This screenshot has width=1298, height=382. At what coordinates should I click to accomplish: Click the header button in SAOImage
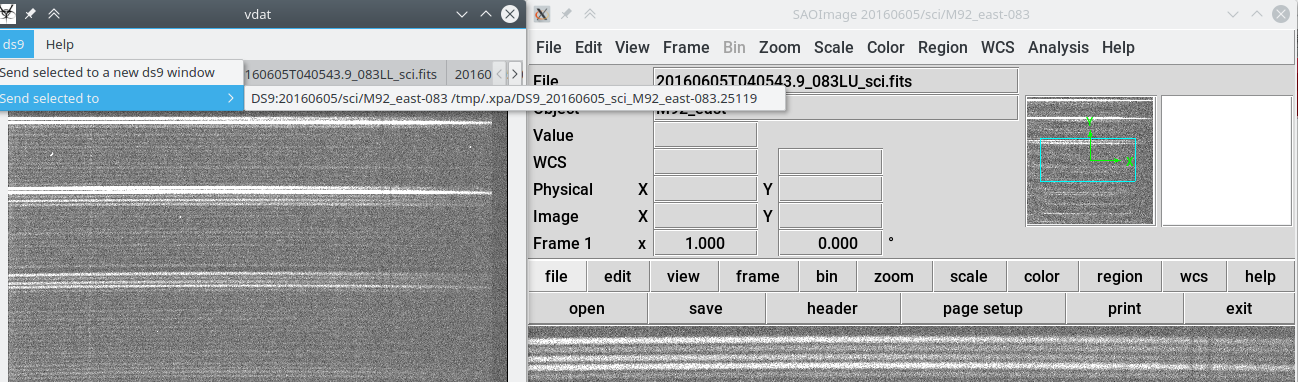click(x=832, y=309)
